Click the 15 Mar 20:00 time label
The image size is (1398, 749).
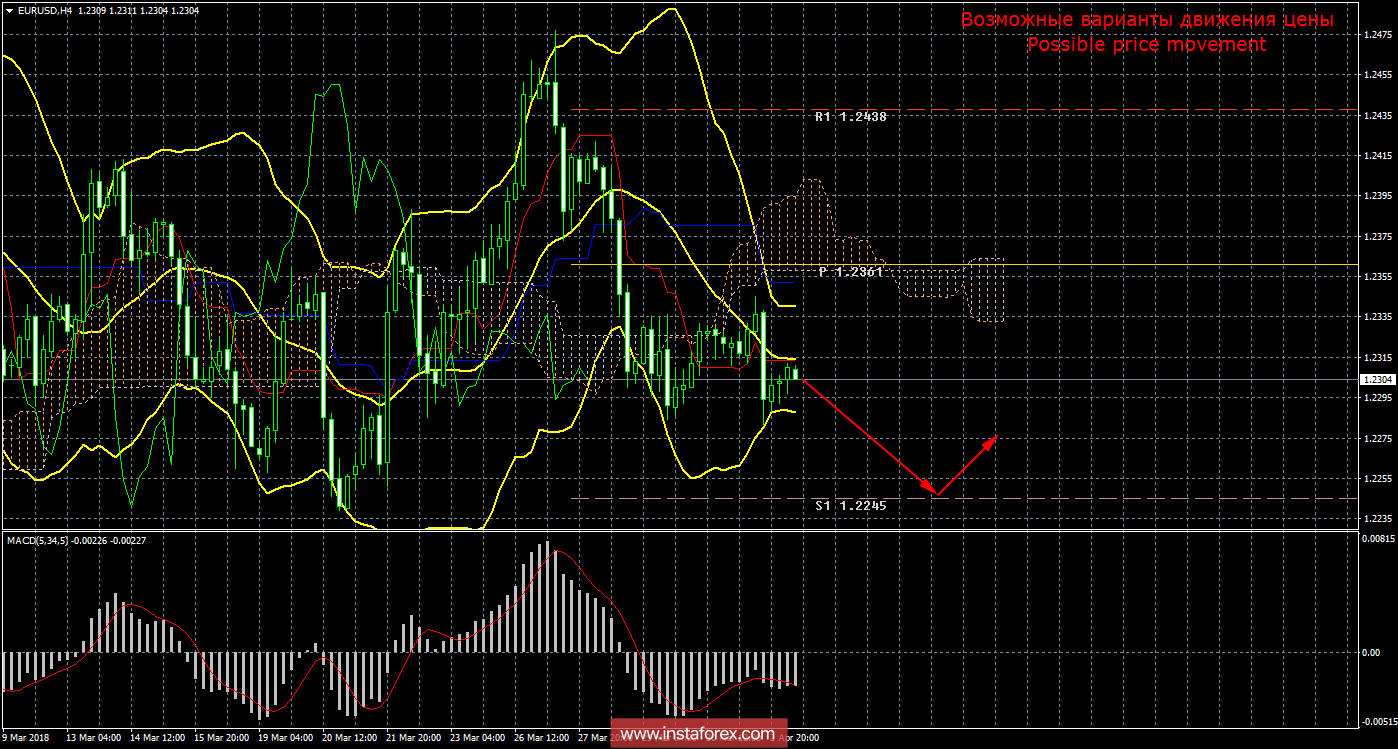coord(221,738)
